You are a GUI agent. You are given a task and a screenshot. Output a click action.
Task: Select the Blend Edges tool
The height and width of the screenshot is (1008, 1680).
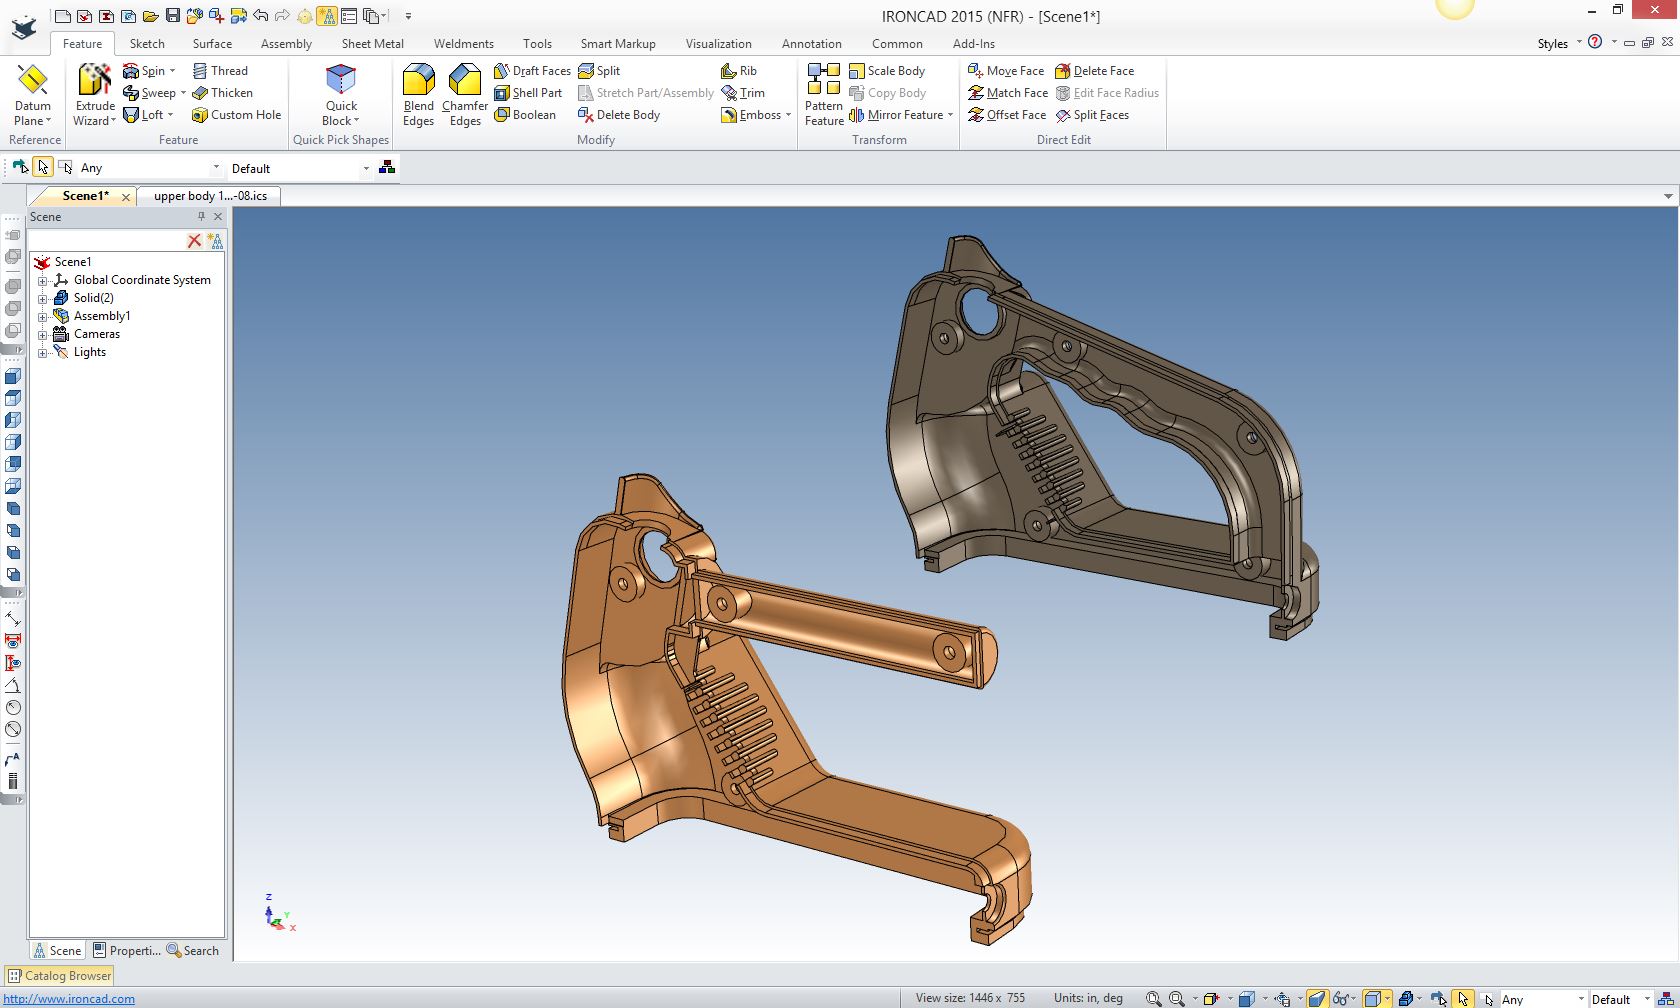[418, 95]
